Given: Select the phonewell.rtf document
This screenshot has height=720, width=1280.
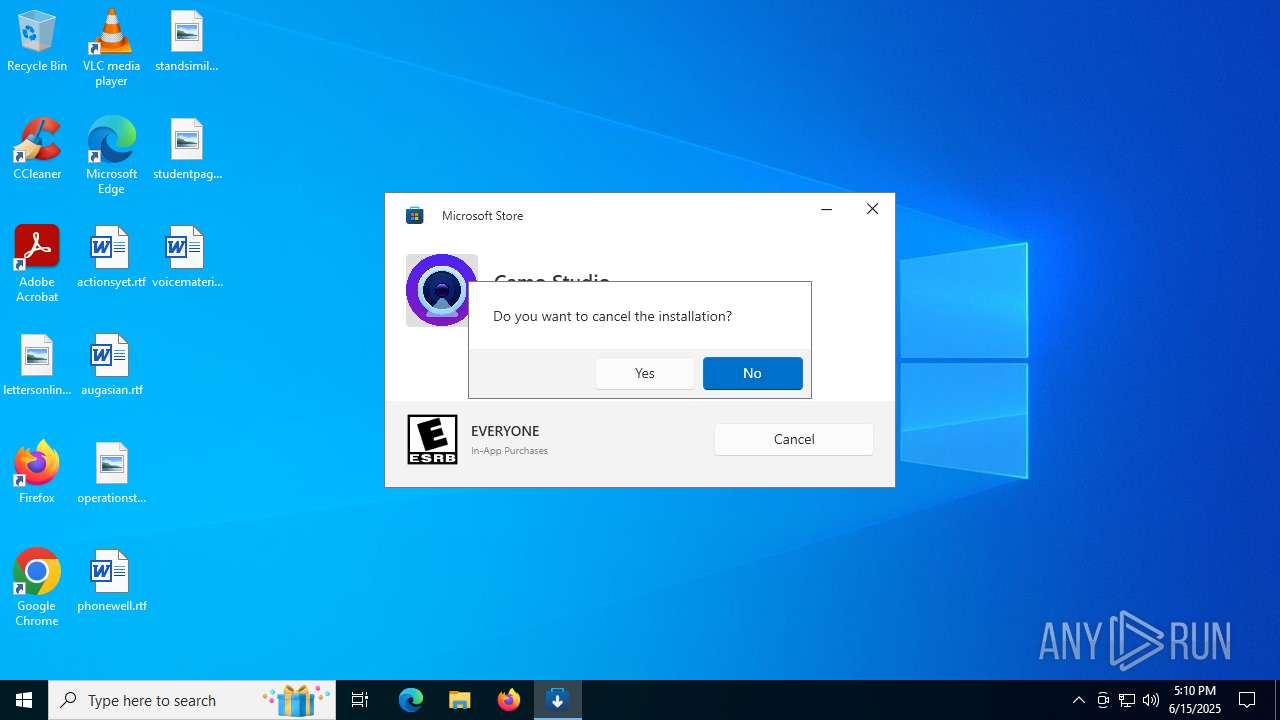Looking at the screenshot, I should point(111,581).
